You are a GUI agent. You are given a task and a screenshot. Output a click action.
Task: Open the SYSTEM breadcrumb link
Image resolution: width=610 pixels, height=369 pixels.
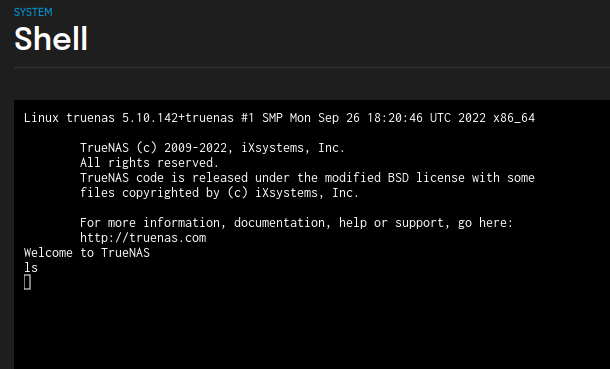click(33, 12)
